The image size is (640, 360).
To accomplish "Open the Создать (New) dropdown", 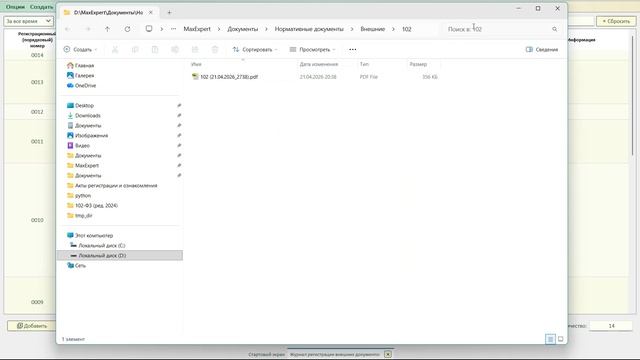I will click(80, 49).
